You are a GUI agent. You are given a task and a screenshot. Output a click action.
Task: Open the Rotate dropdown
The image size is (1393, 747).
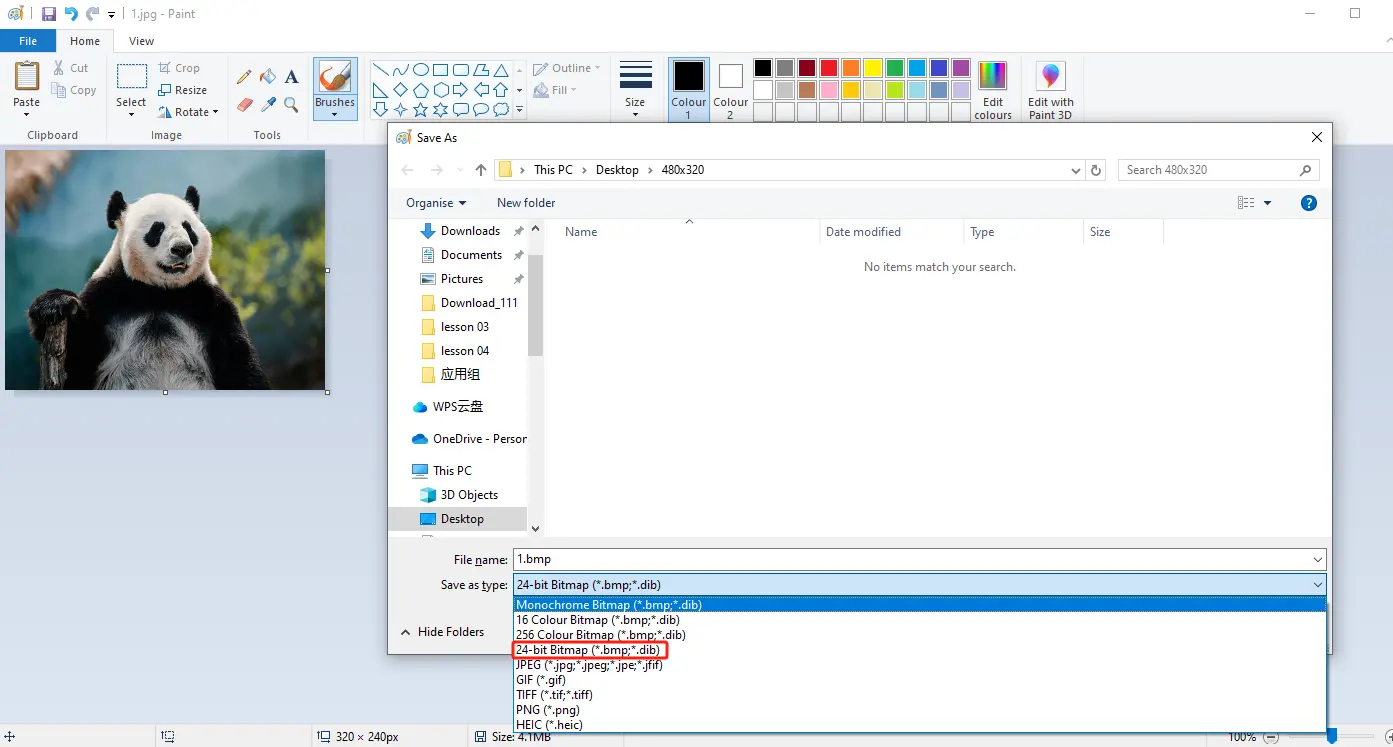click(188, 112)
